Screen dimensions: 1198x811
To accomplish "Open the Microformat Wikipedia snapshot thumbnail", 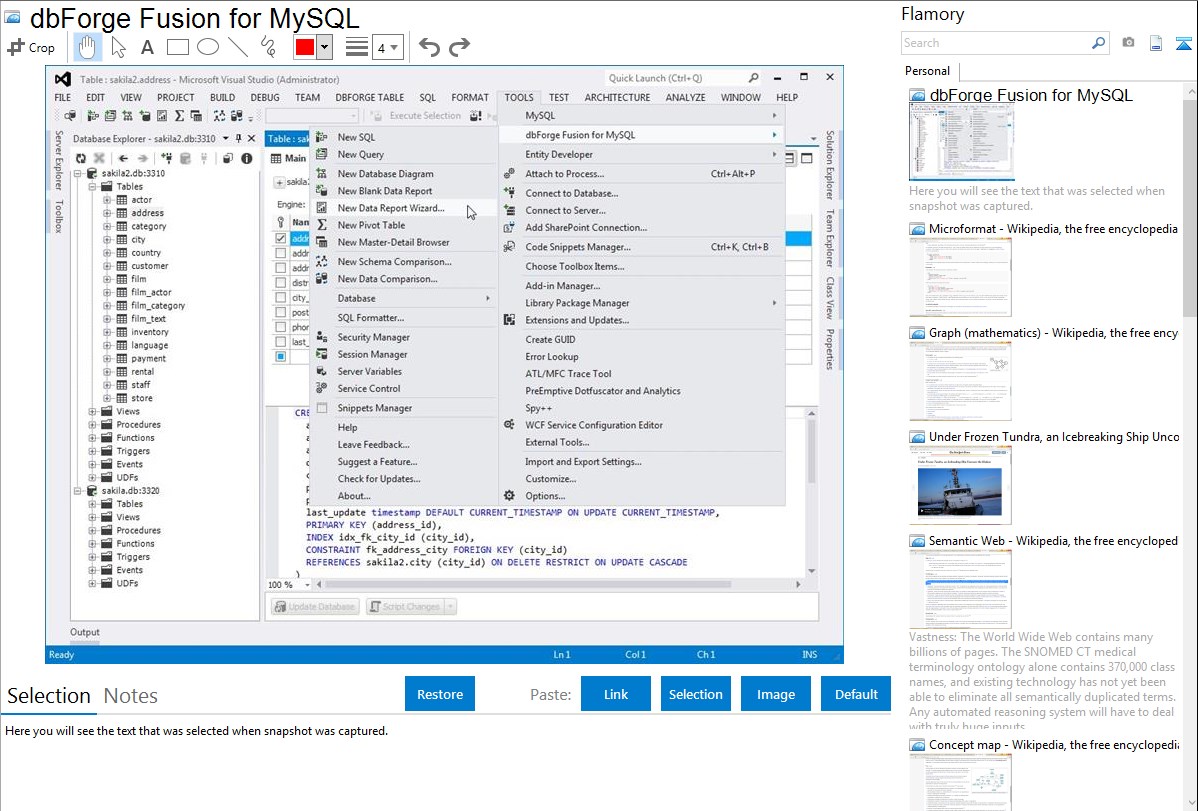I will [960, 277].
